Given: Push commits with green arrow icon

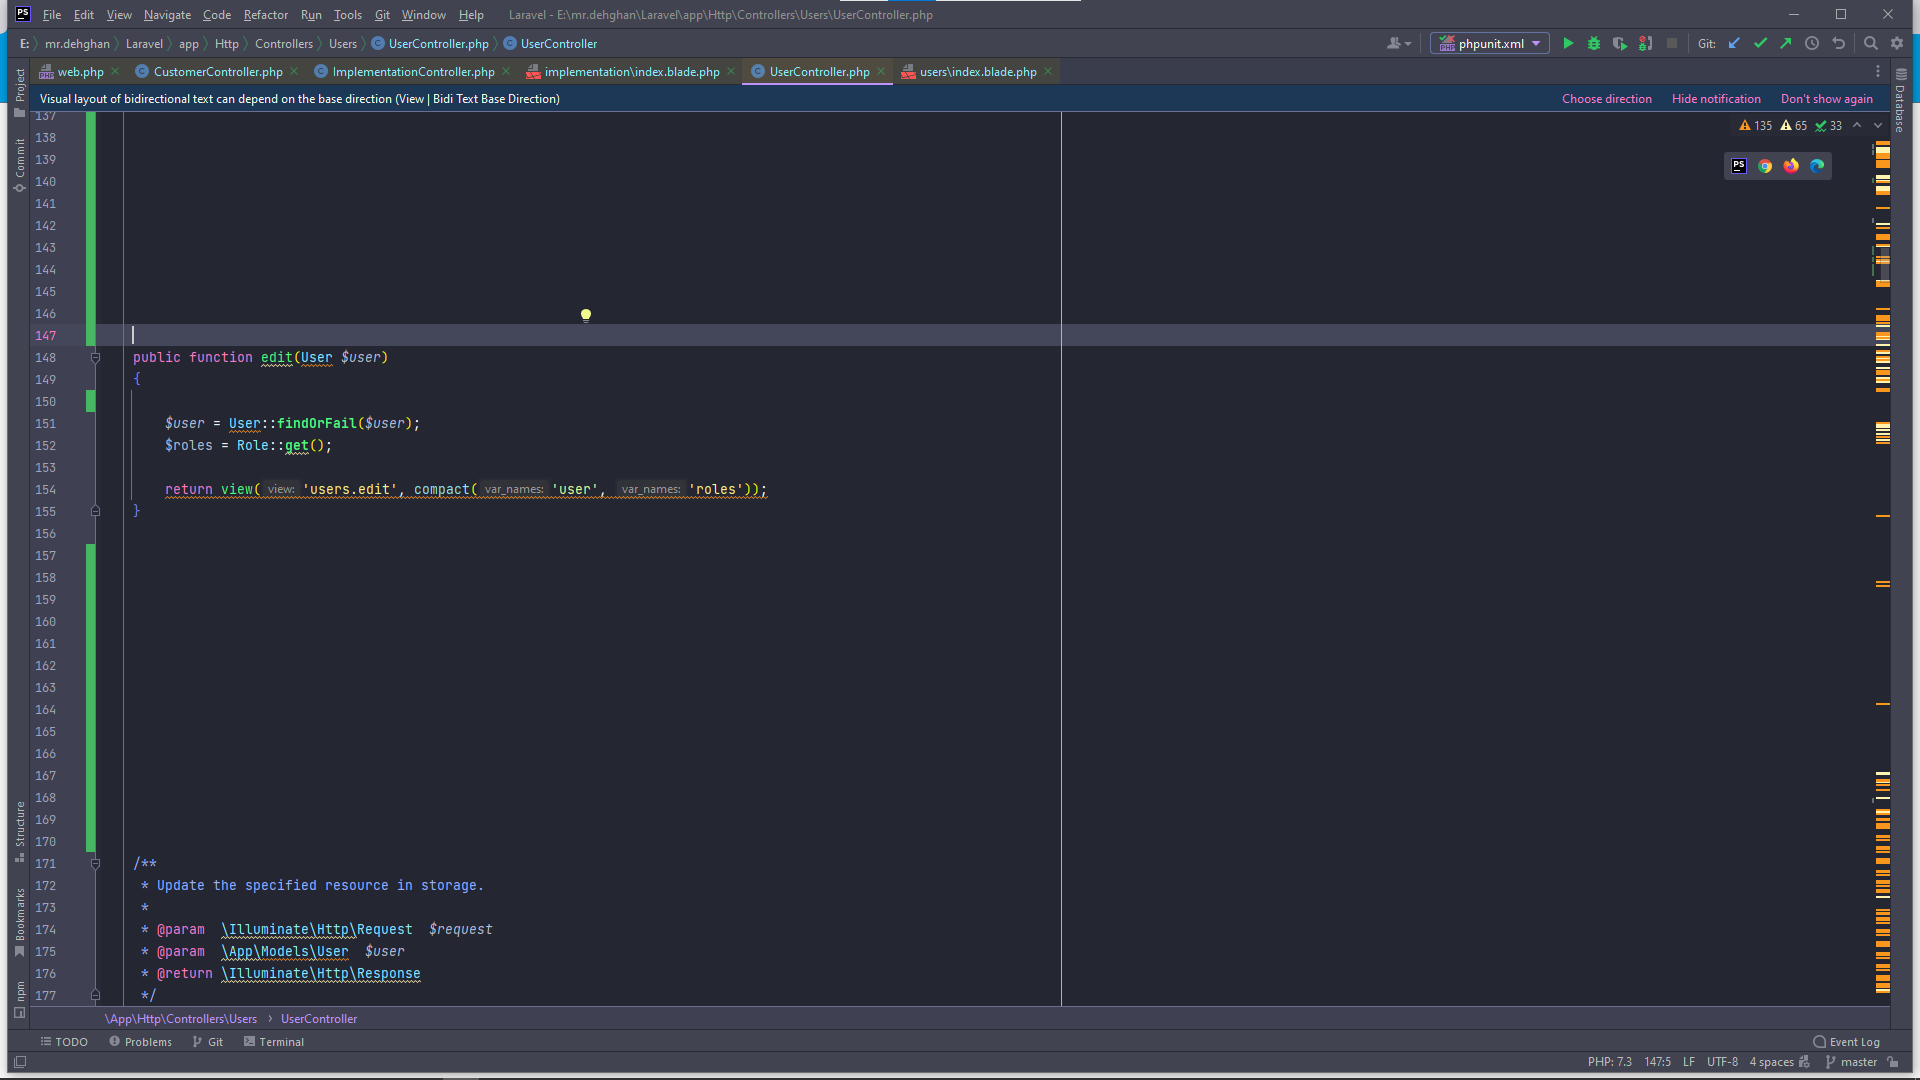Looking at the screenshot, I should pyautogui.click(x=1786, y=43).
